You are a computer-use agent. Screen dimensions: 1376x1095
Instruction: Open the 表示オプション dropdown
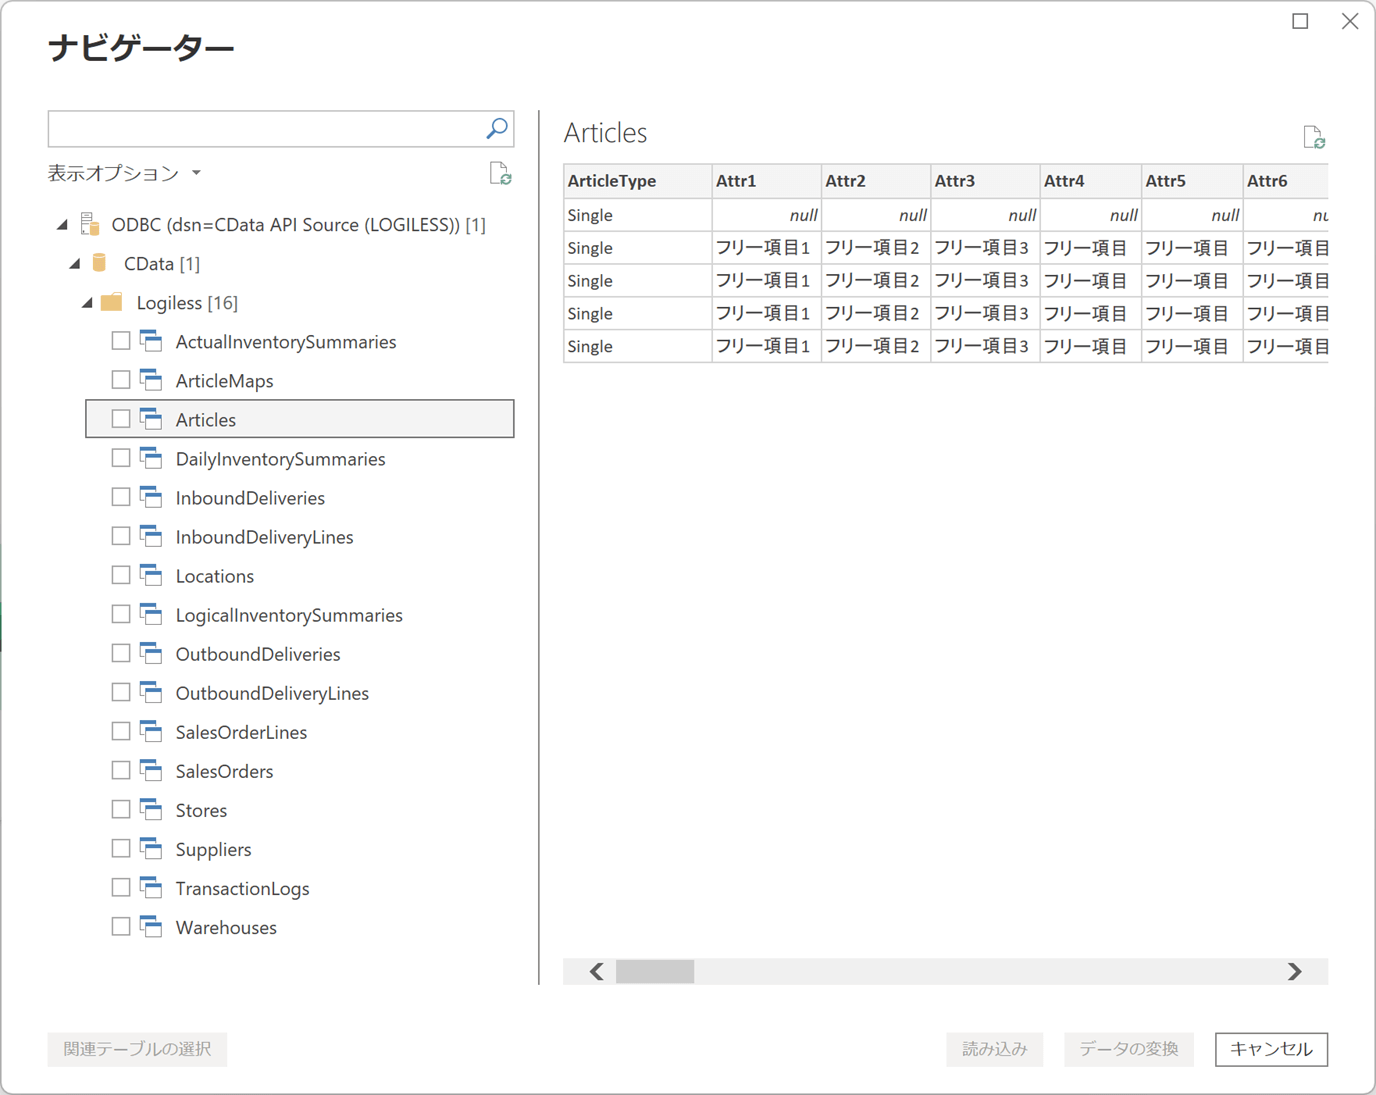(125, 173)
